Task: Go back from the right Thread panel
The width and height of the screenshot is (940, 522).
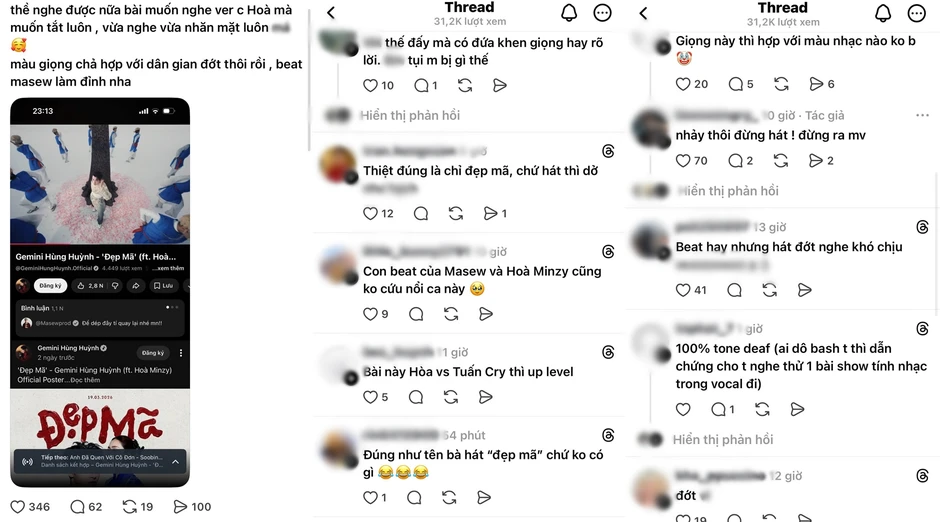Action: coord(643,13)
